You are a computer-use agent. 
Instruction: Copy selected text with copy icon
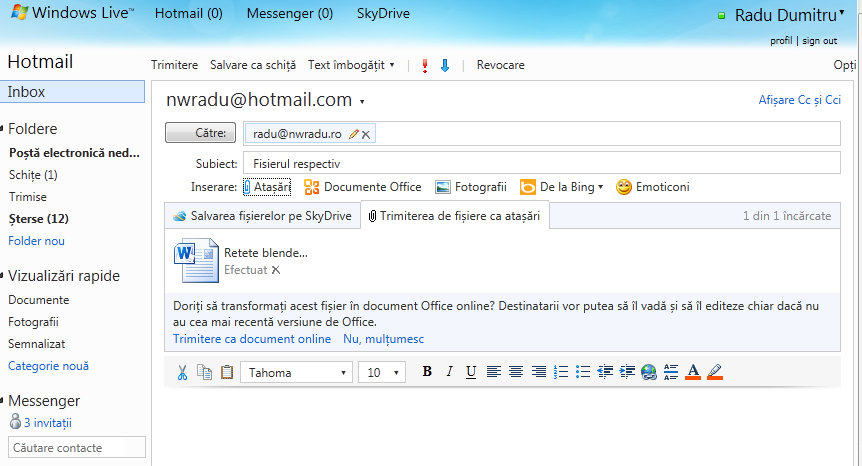205,372
